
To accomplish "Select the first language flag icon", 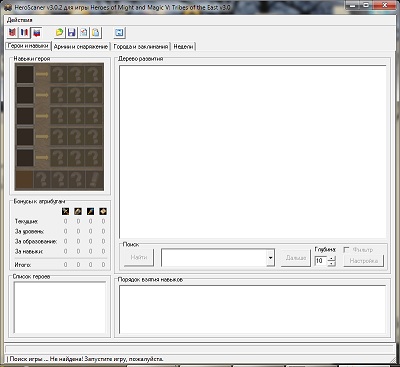I will click(12, 32).
